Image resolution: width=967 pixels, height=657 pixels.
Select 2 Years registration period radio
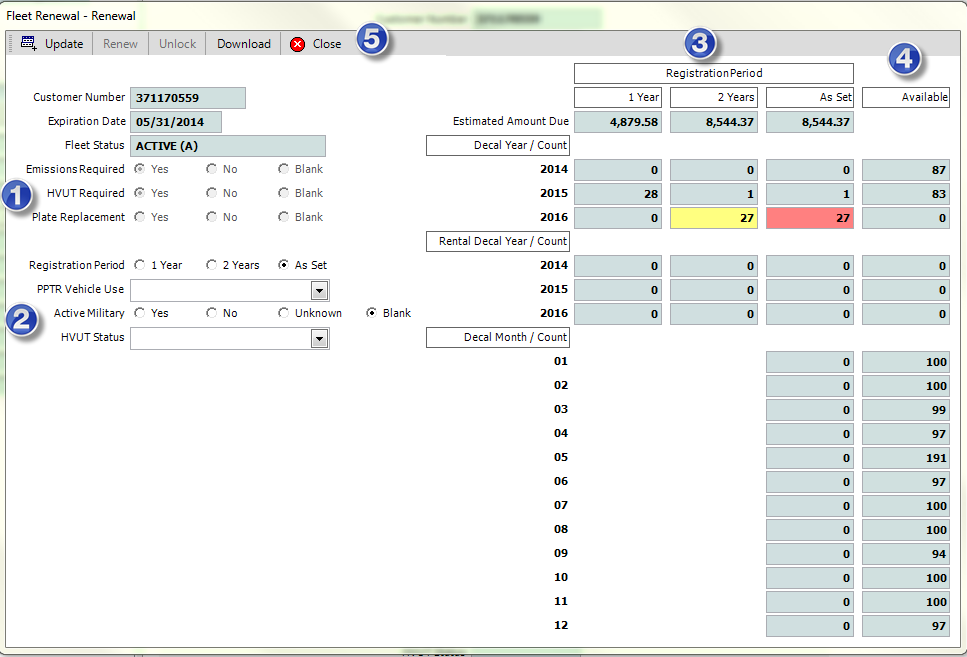tap(211, 265)
